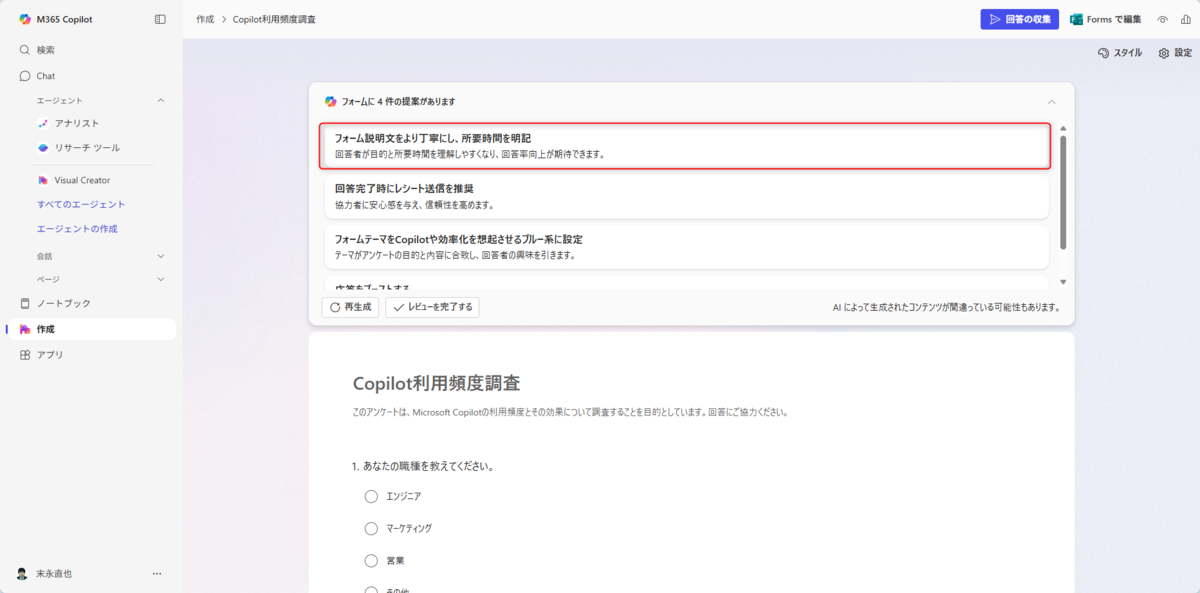
Task: Click the エージェントの作成 link
Action: click(x=77, y=229)
